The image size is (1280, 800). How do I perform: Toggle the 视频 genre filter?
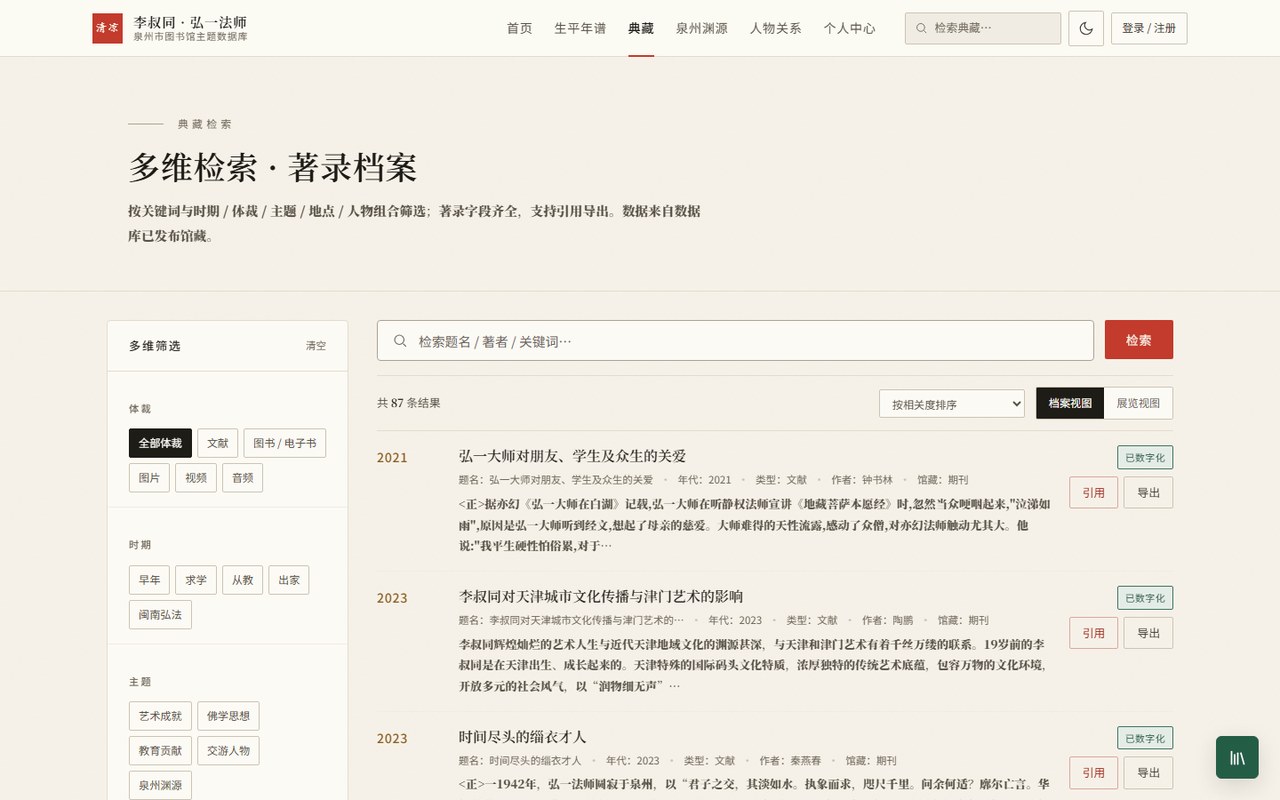[x=196, y=478]
